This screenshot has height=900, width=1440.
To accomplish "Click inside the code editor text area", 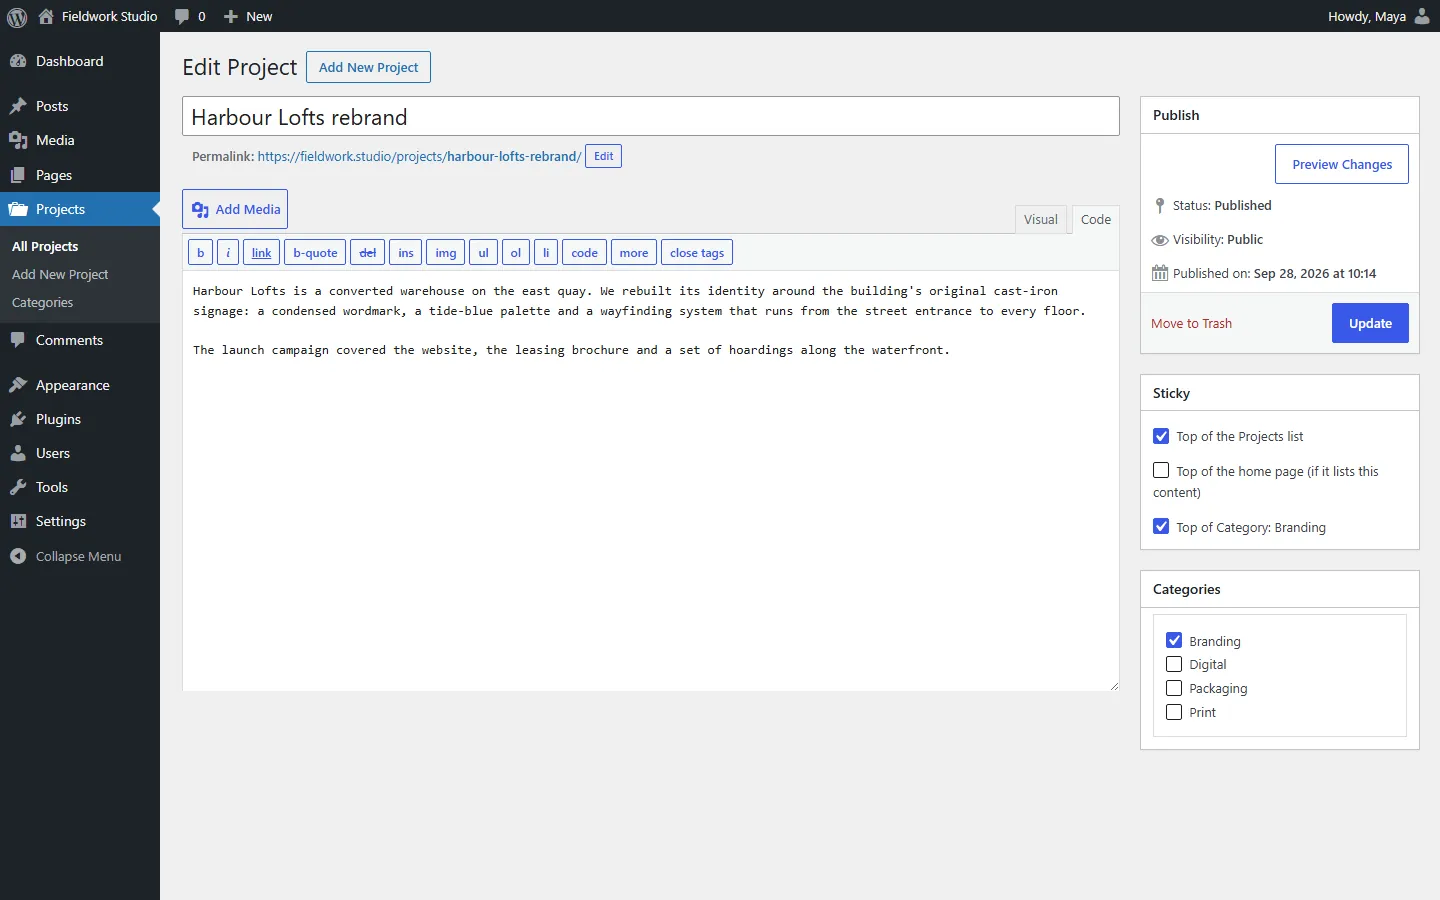I will point(651,480).
